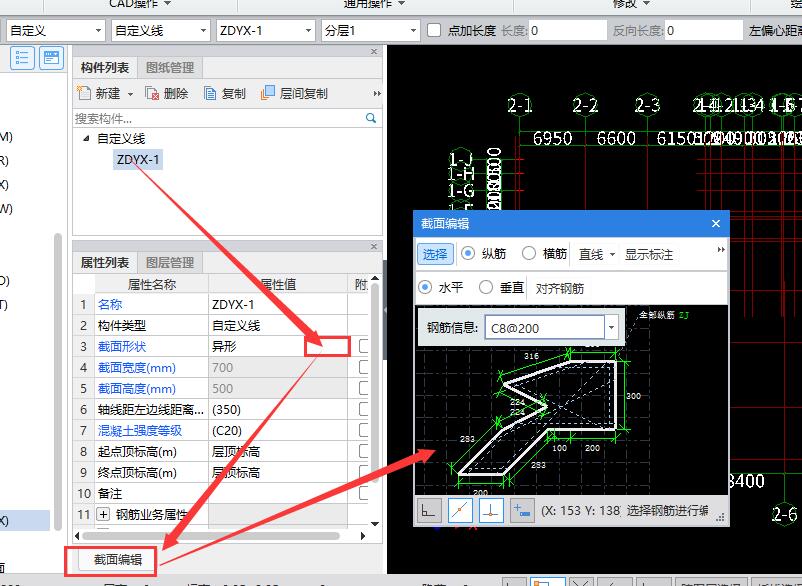Open the CAD操作 ribbon group menu
Screen dimensions: 802x586
point(140,4)
